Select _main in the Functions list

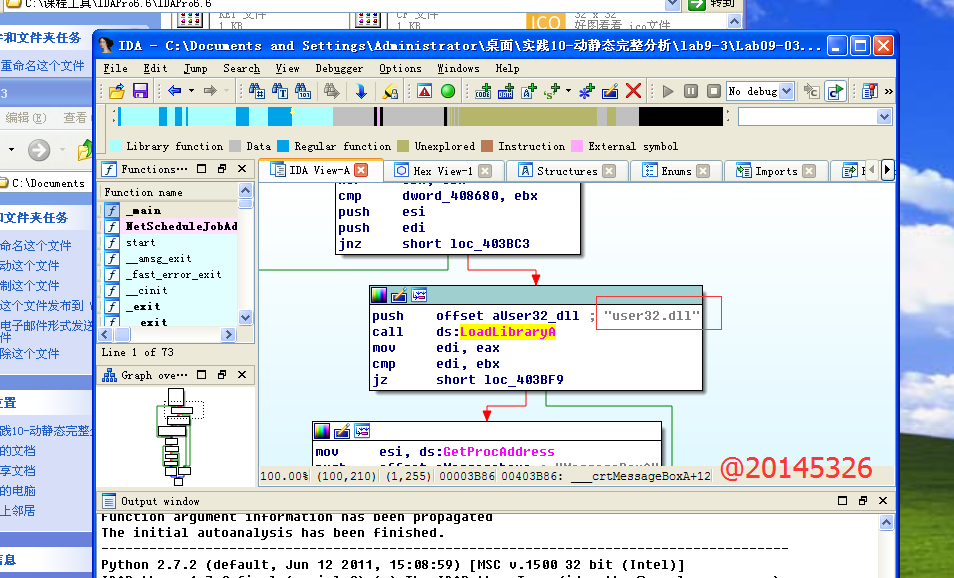click(143, 211)
